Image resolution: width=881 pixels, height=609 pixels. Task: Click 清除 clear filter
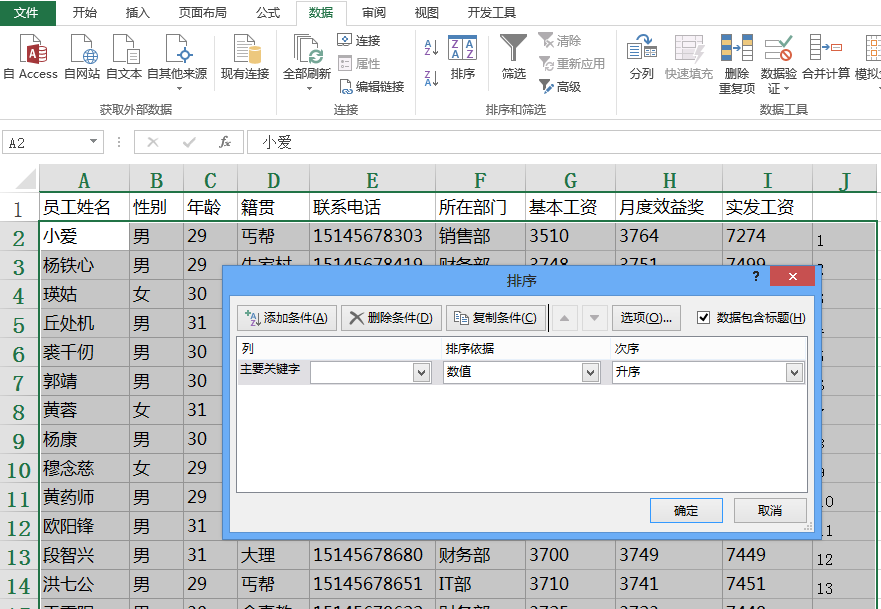(x=560, y=40)
